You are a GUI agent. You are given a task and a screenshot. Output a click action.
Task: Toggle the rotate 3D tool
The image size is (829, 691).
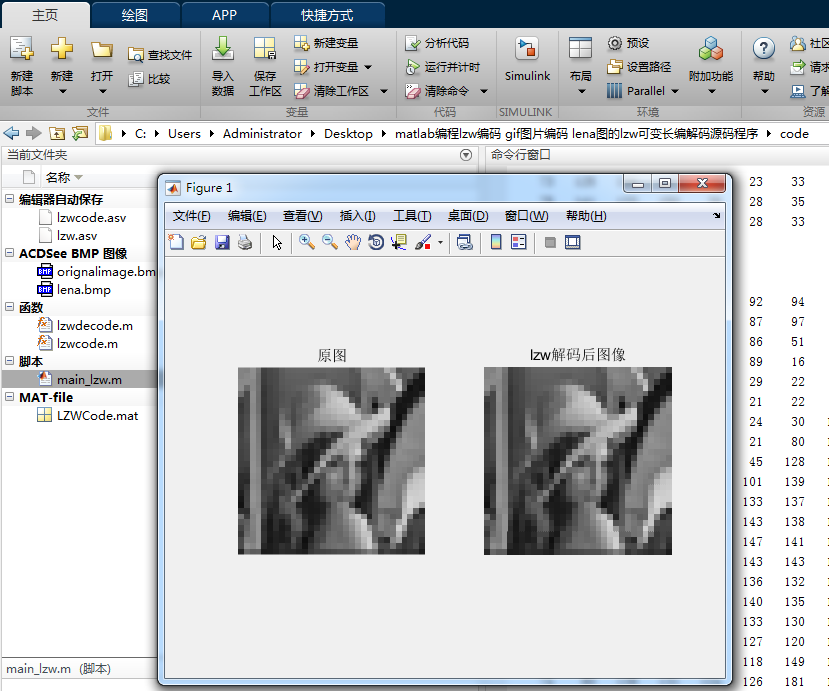376,242
